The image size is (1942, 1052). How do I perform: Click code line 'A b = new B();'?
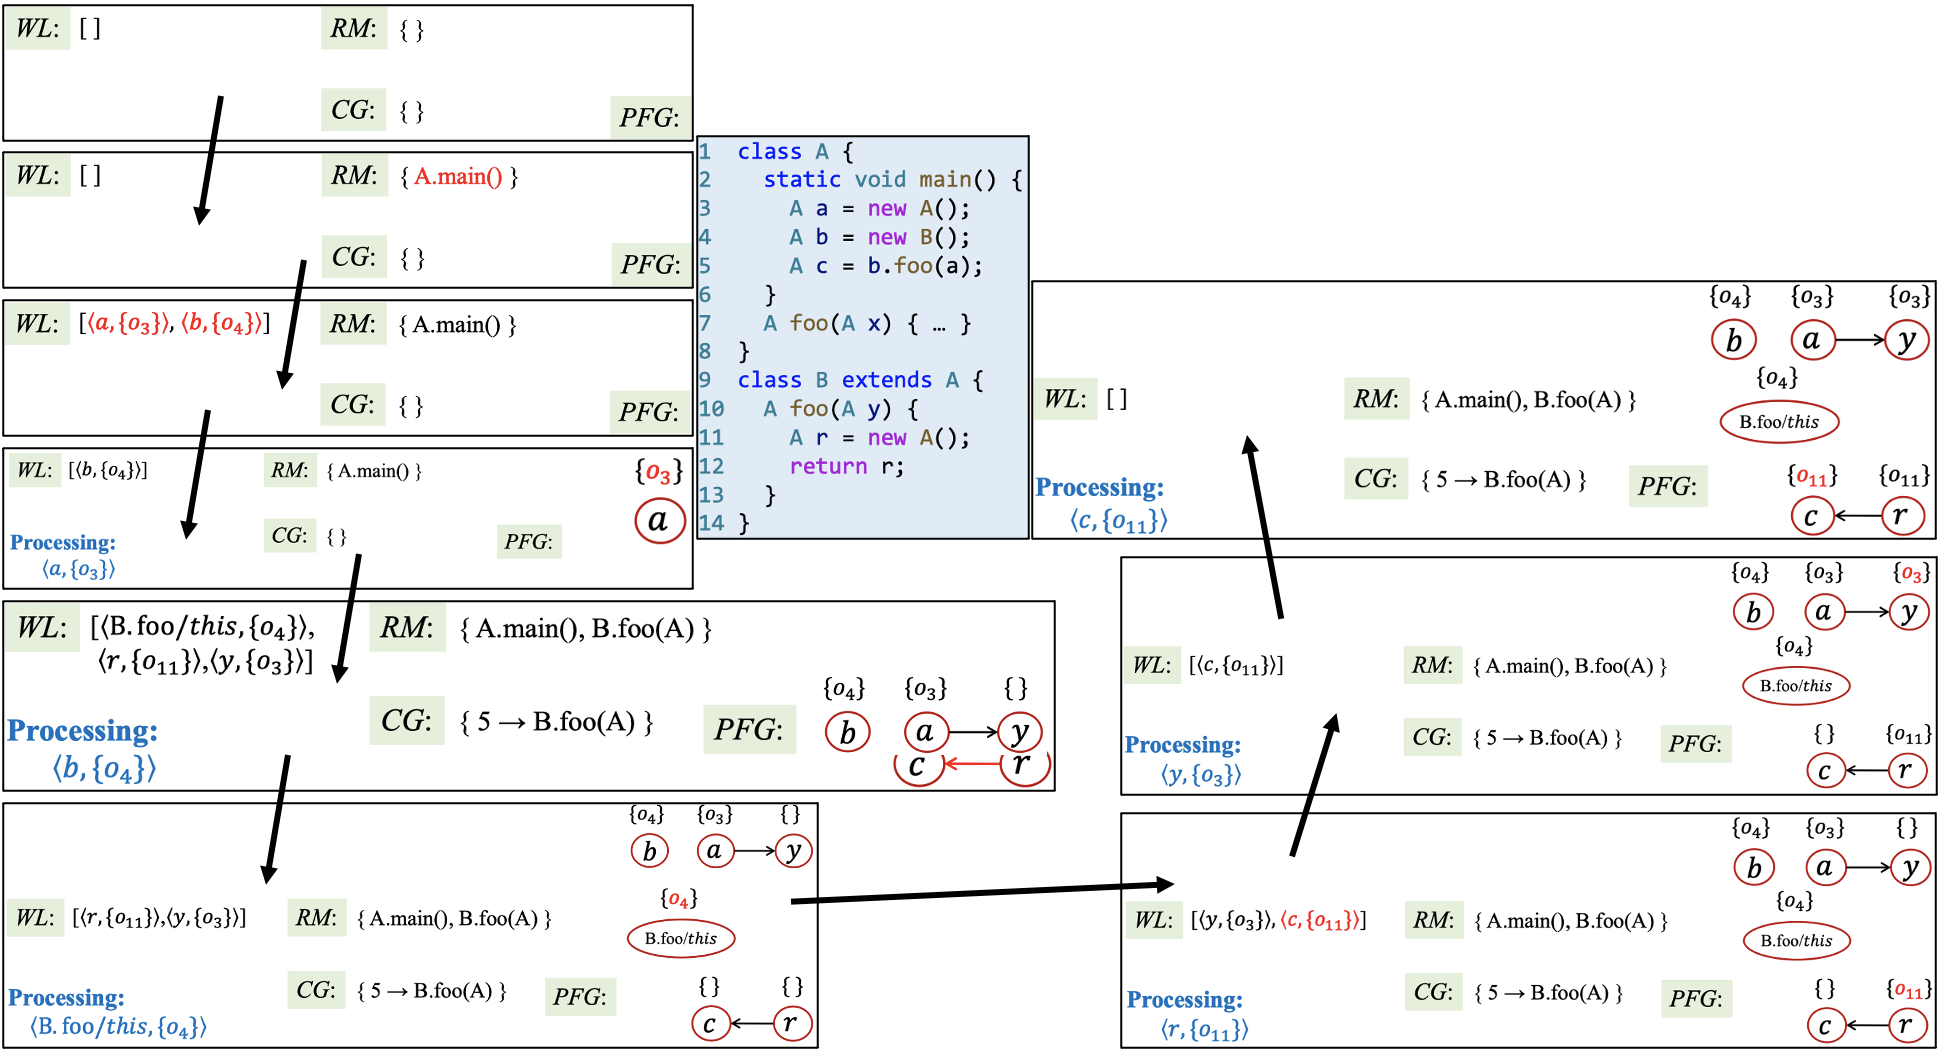(x=879, y=238)
